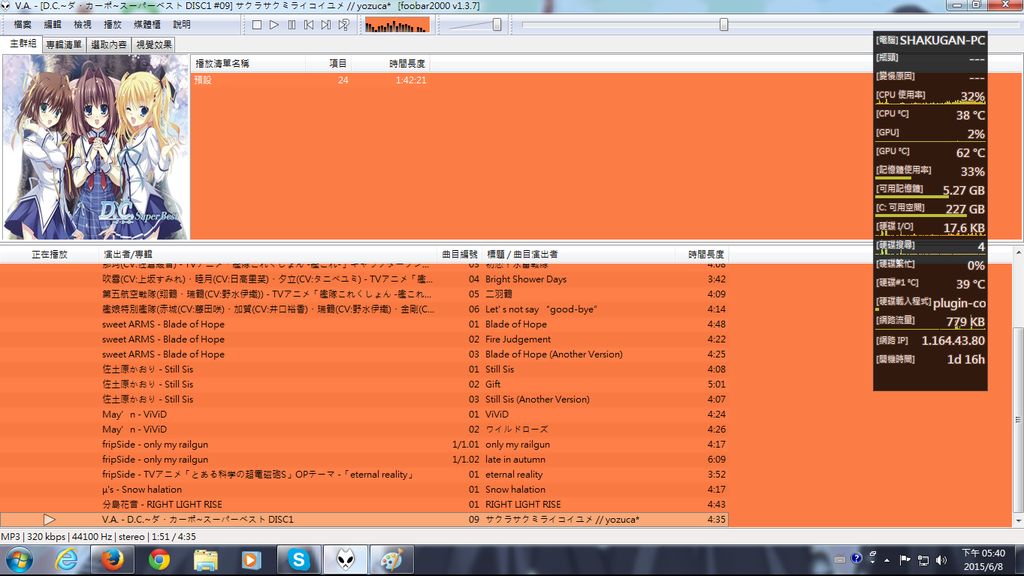Click the now-playing arrow on track 09

[x=50, y=520]
